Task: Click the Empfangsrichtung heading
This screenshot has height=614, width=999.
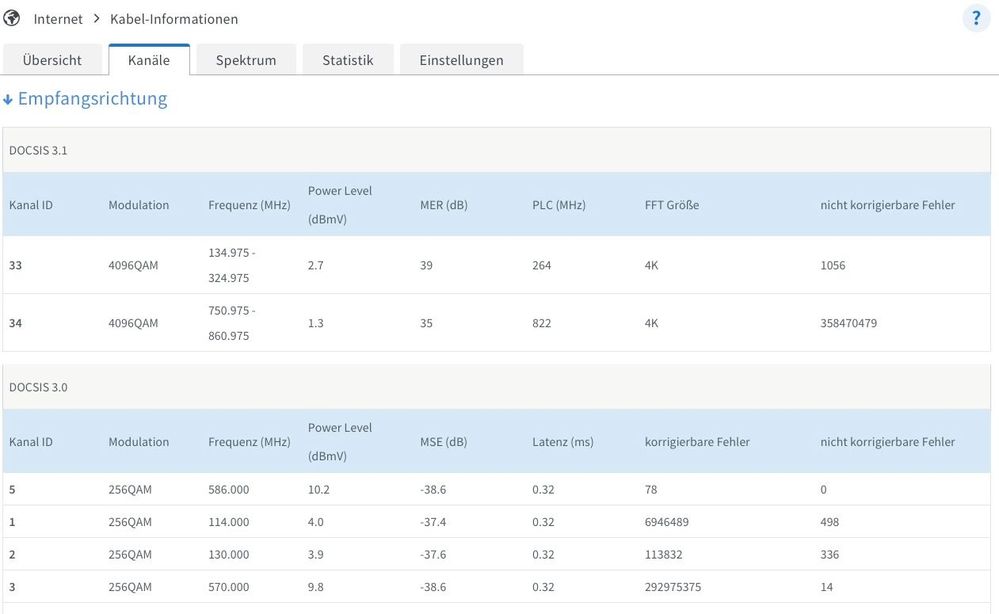Action: click(x=92, y=99)
